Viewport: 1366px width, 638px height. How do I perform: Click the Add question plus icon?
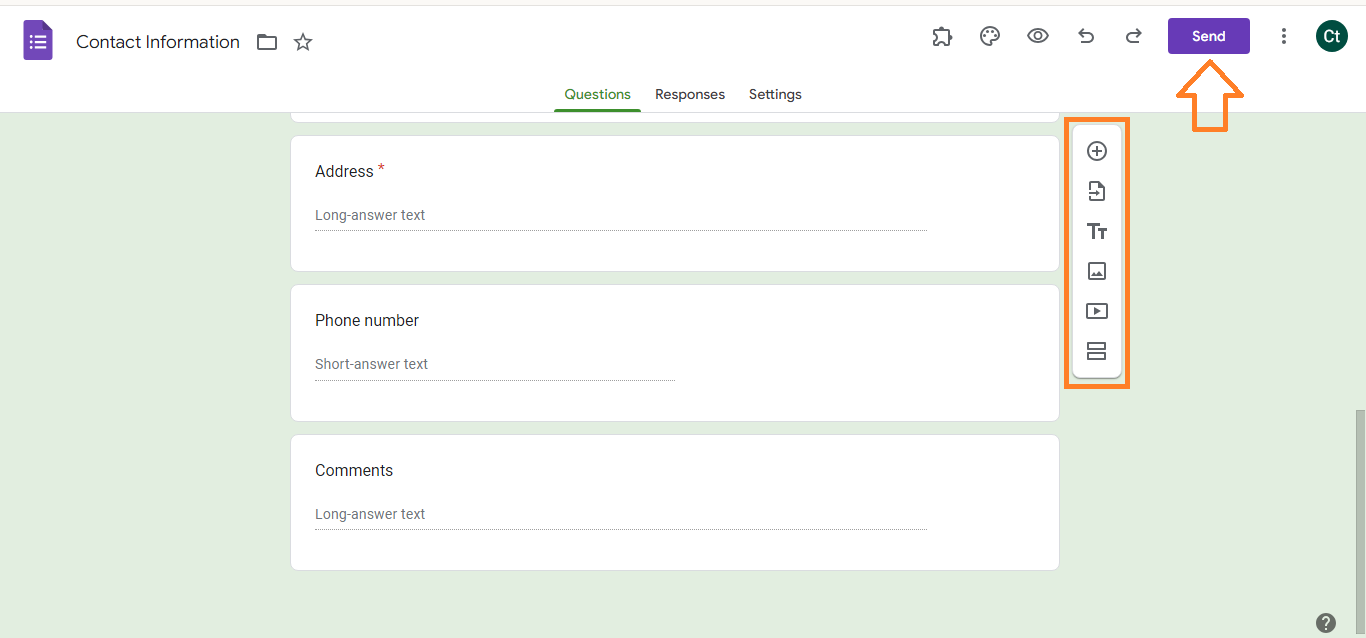pos(1097,151)
